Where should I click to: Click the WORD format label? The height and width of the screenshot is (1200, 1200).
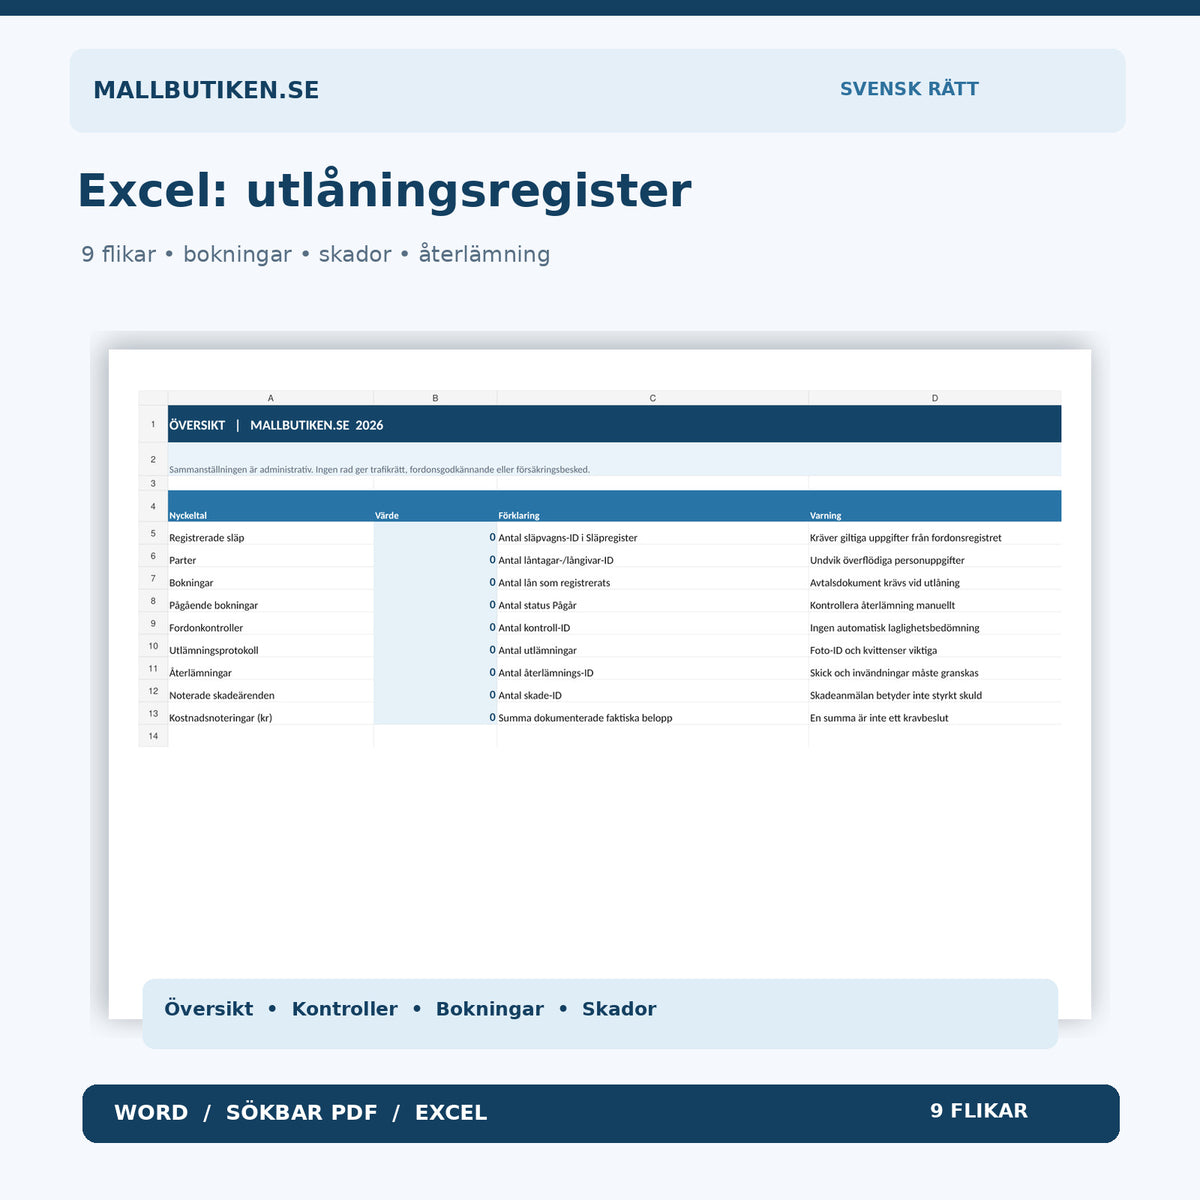coord(151,1113)
